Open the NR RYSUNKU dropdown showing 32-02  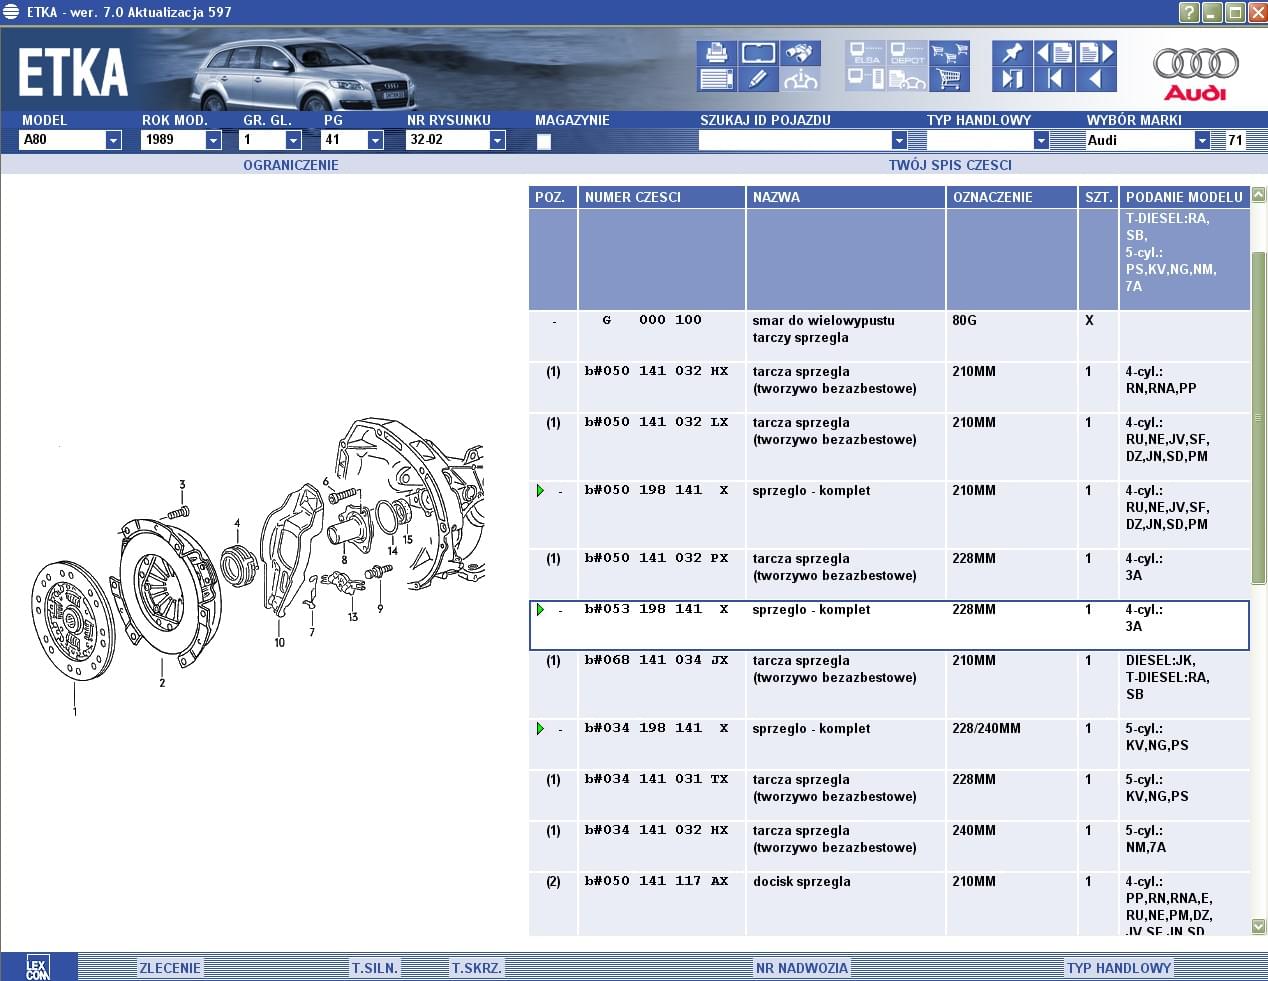pyautogui.click(x=497, y=140)
